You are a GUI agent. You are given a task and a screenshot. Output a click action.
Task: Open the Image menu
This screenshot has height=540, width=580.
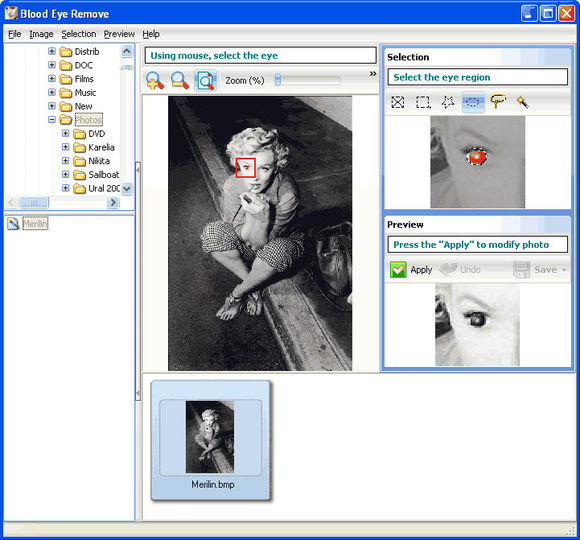[41, 34]
